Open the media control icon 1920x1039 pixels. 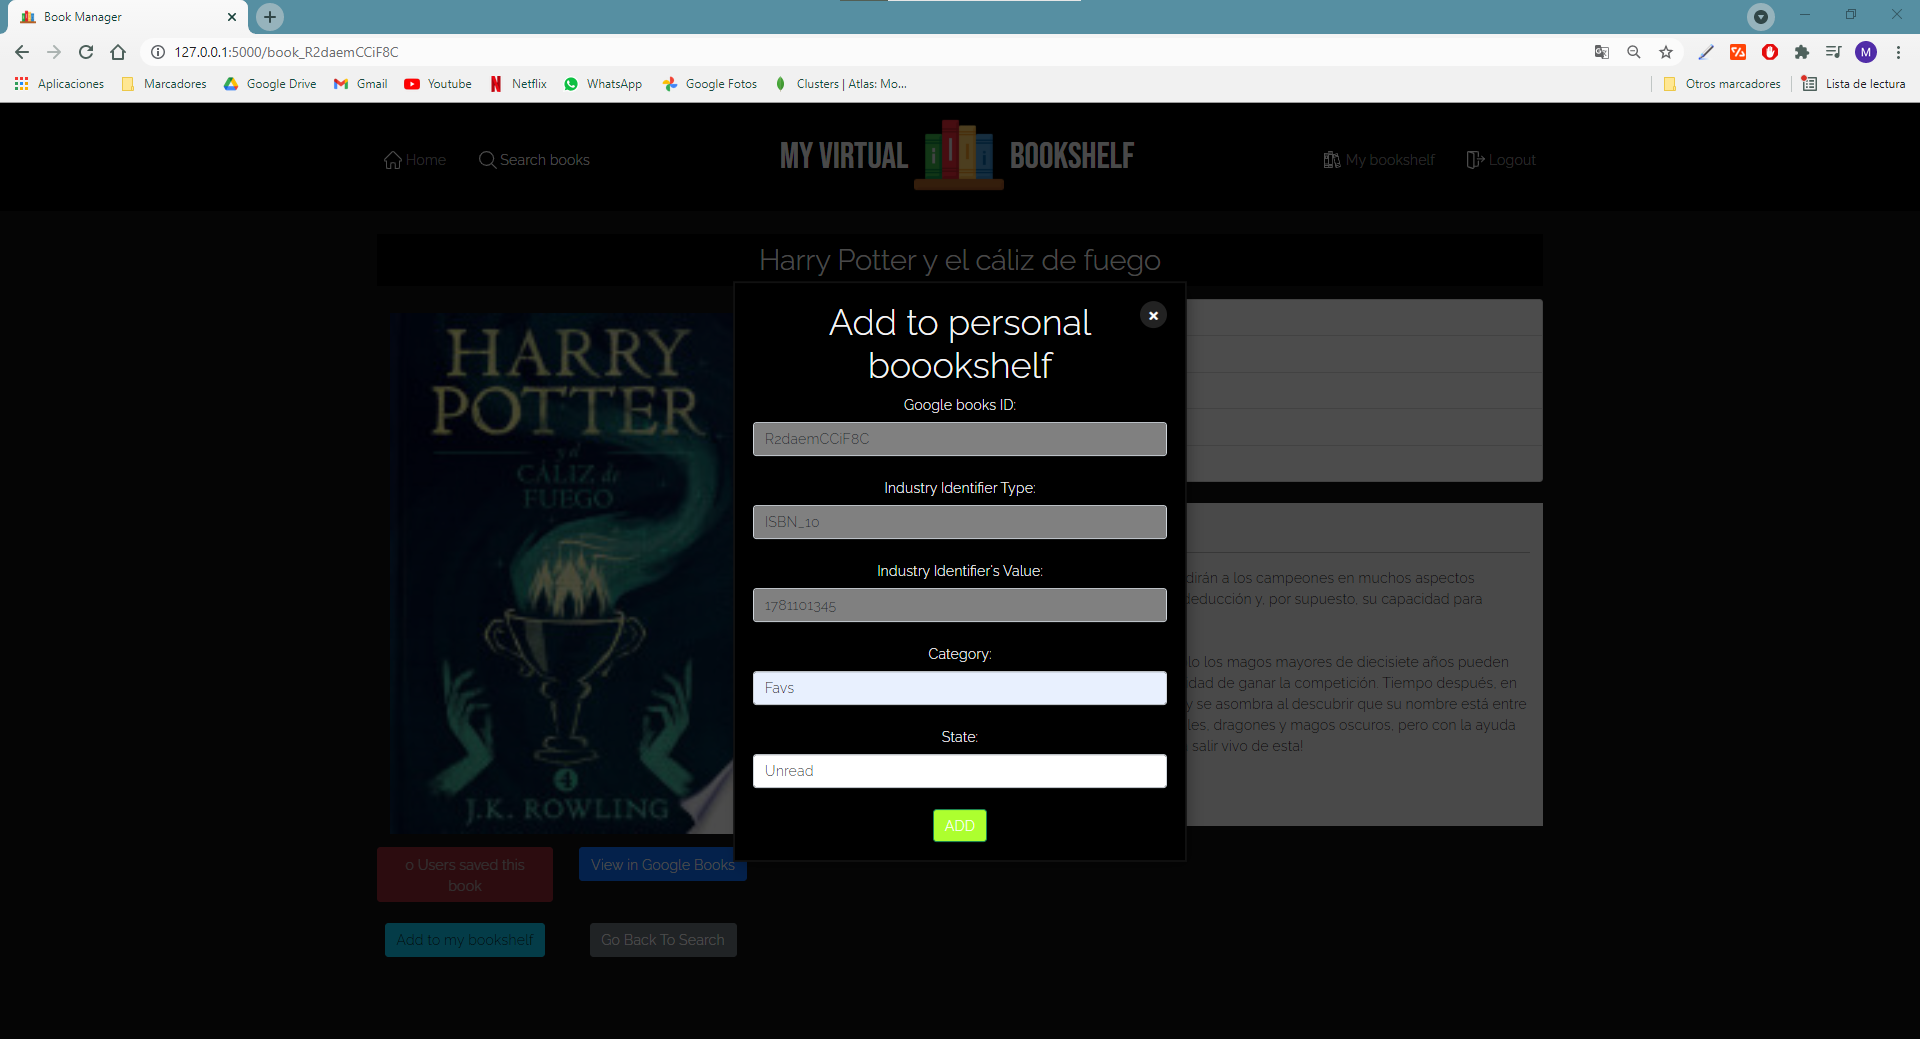click(1834, 52)
